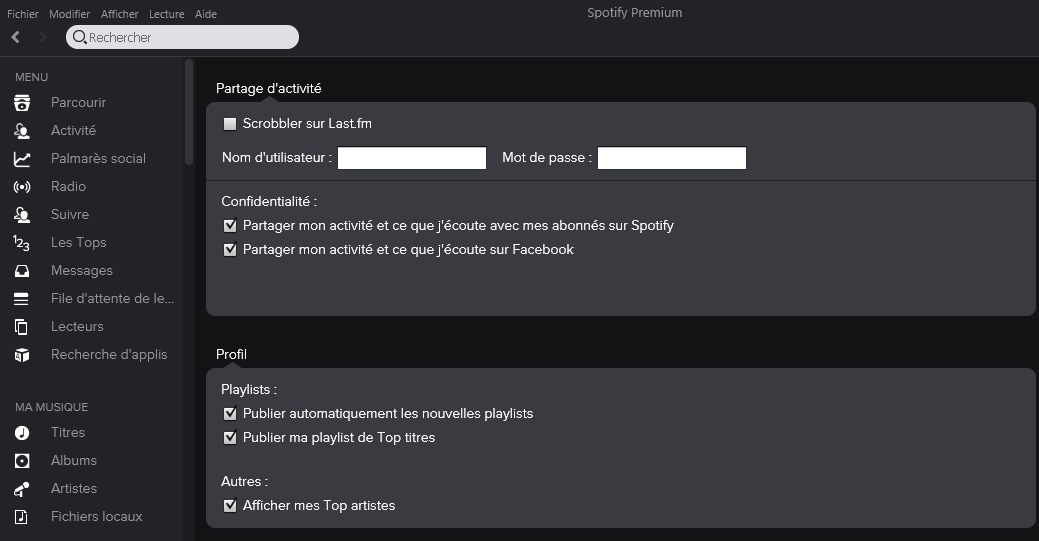Screen dimensions: 1039x541
Task: Open the Fichier menu
Action: [x=23, y=14]
